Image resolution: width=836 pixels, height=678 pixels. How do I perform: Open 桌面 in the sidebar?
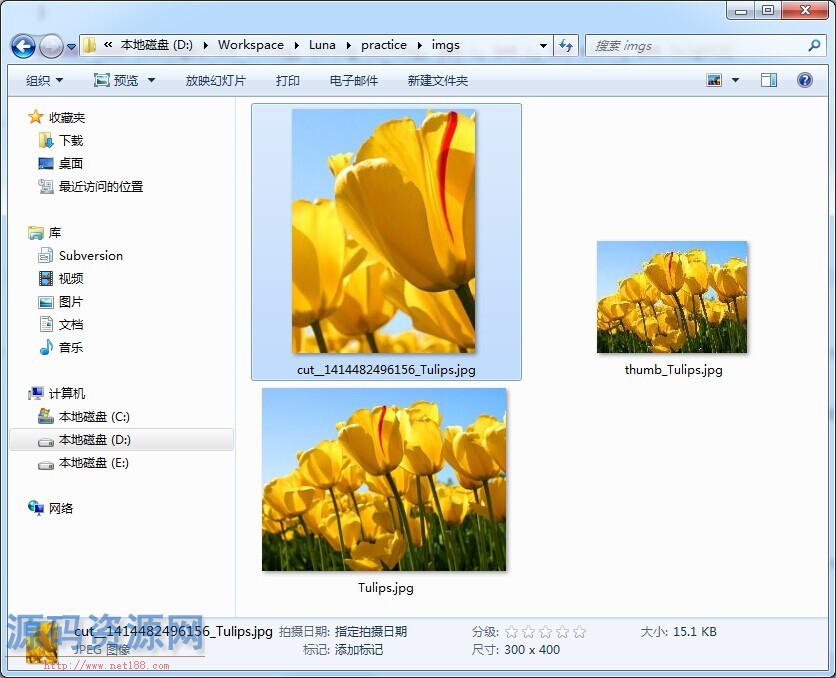coord(61,163)
